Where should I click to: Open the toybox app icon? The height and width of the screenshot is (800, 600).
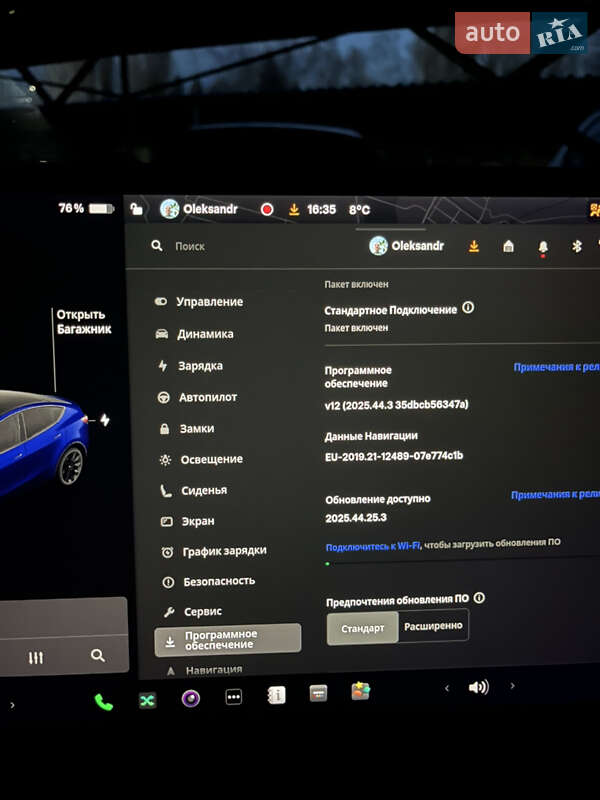coord(361,691)
